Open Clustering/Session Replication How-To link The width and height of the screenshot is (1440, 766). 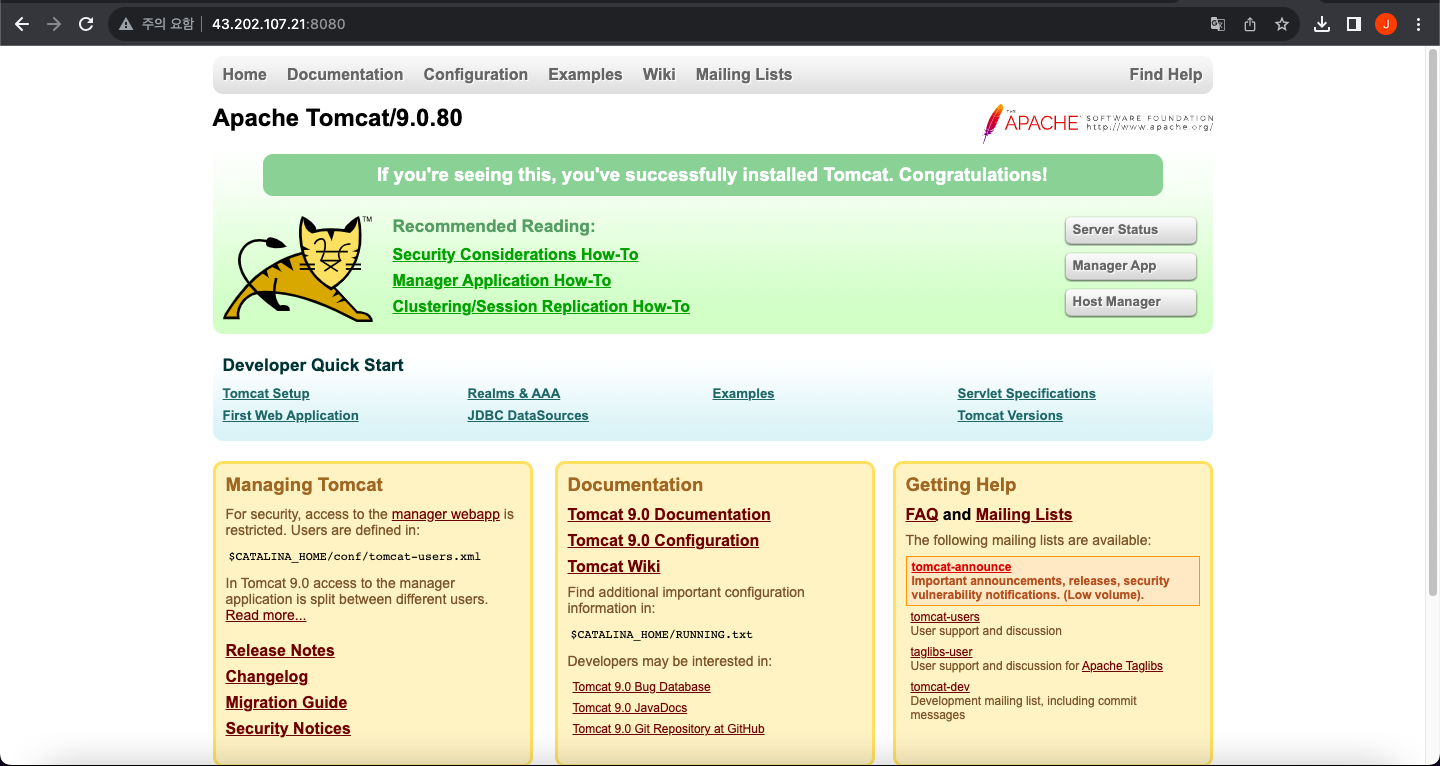[541, 306]
